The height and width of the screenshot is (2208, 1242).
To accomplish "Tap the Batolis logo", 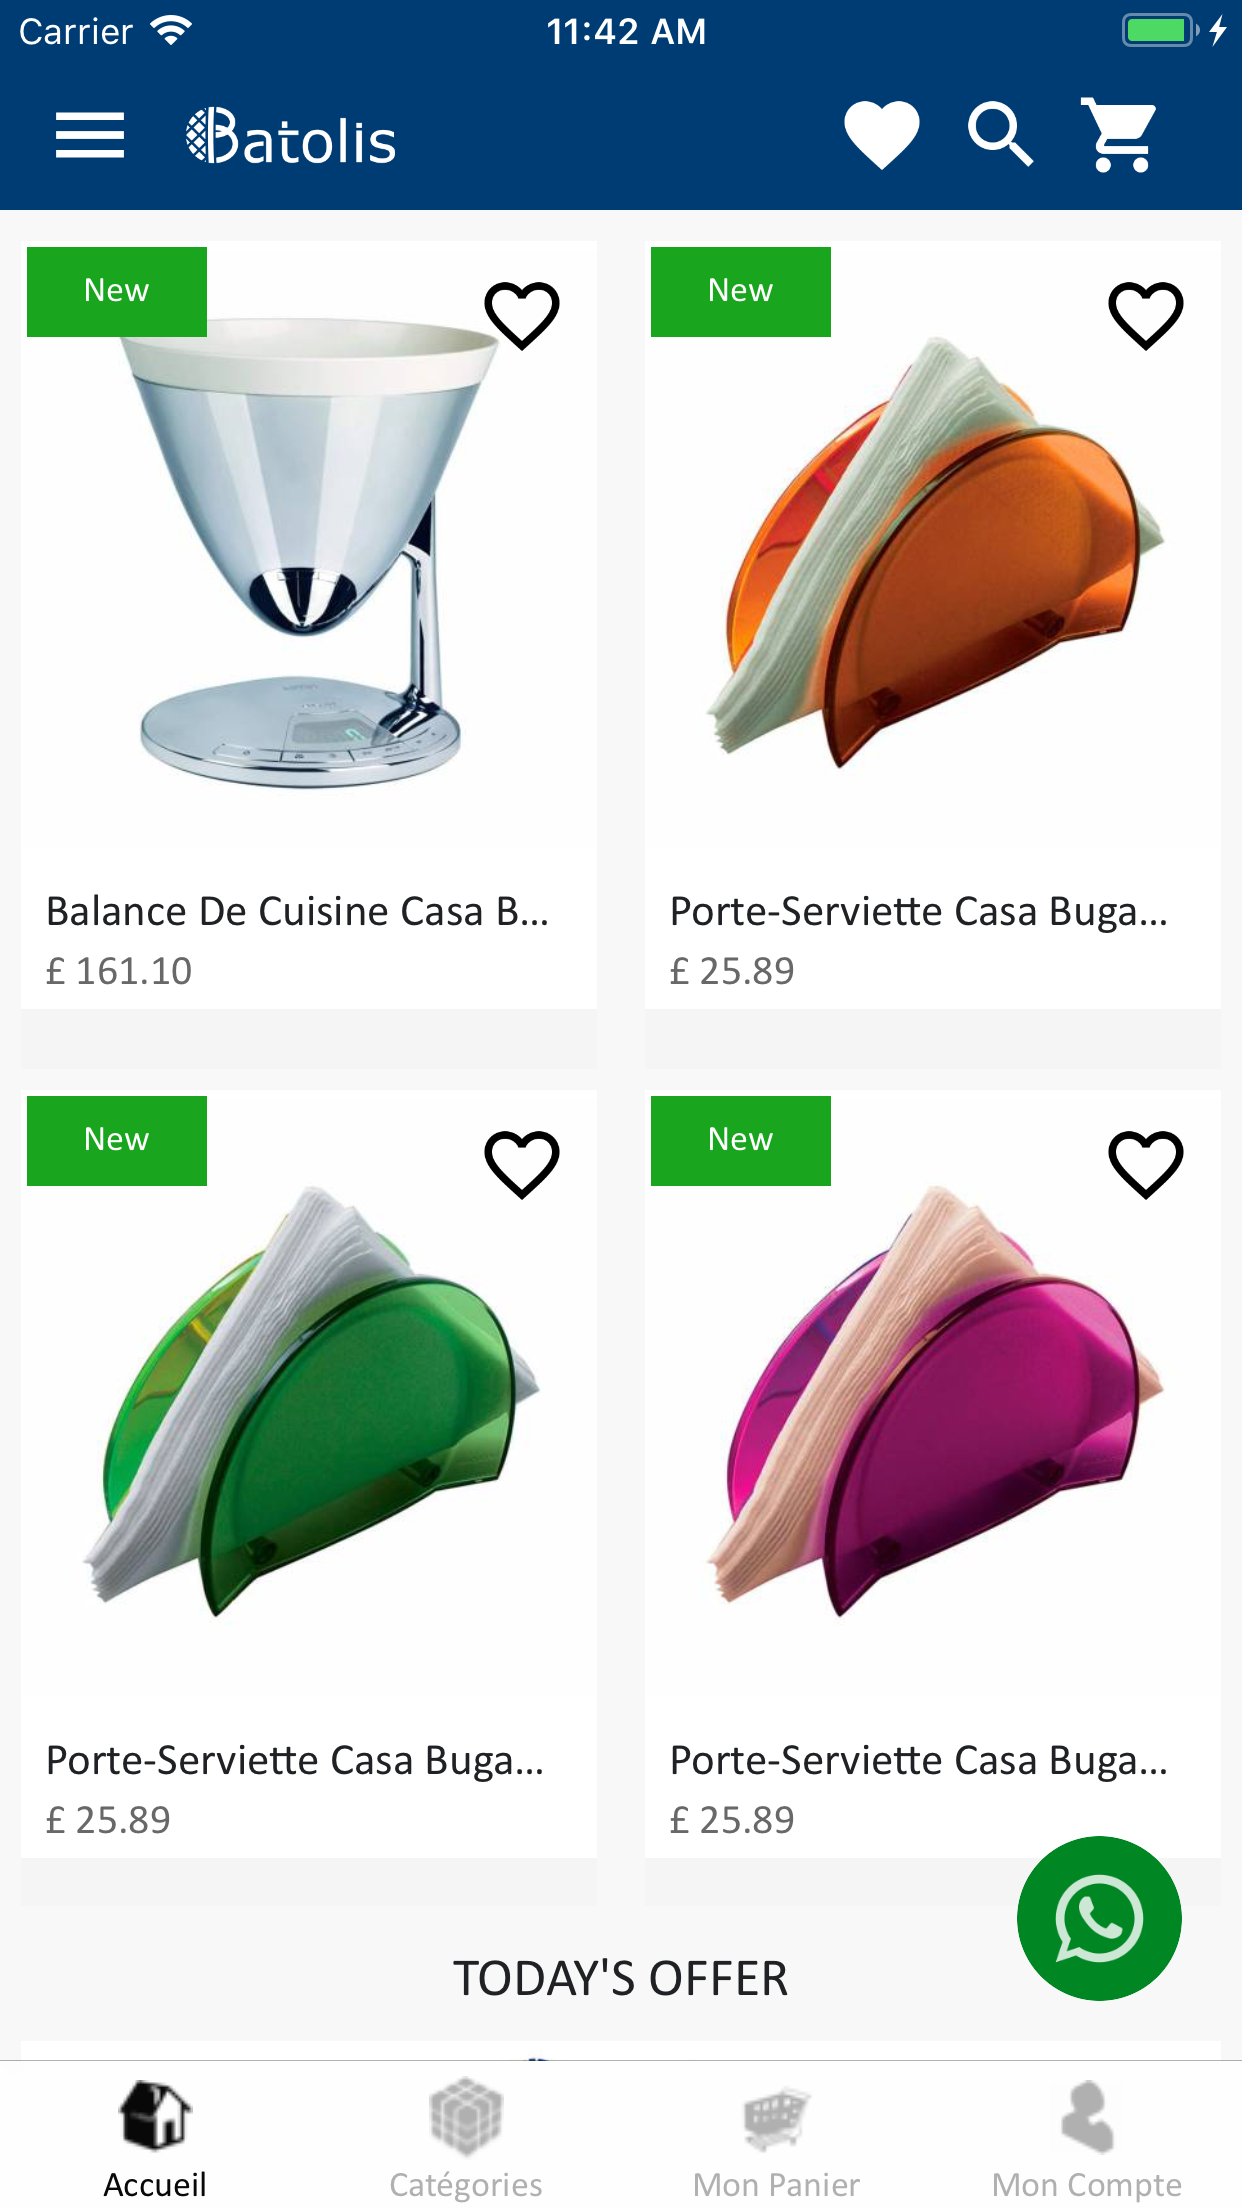I will 291,137.
